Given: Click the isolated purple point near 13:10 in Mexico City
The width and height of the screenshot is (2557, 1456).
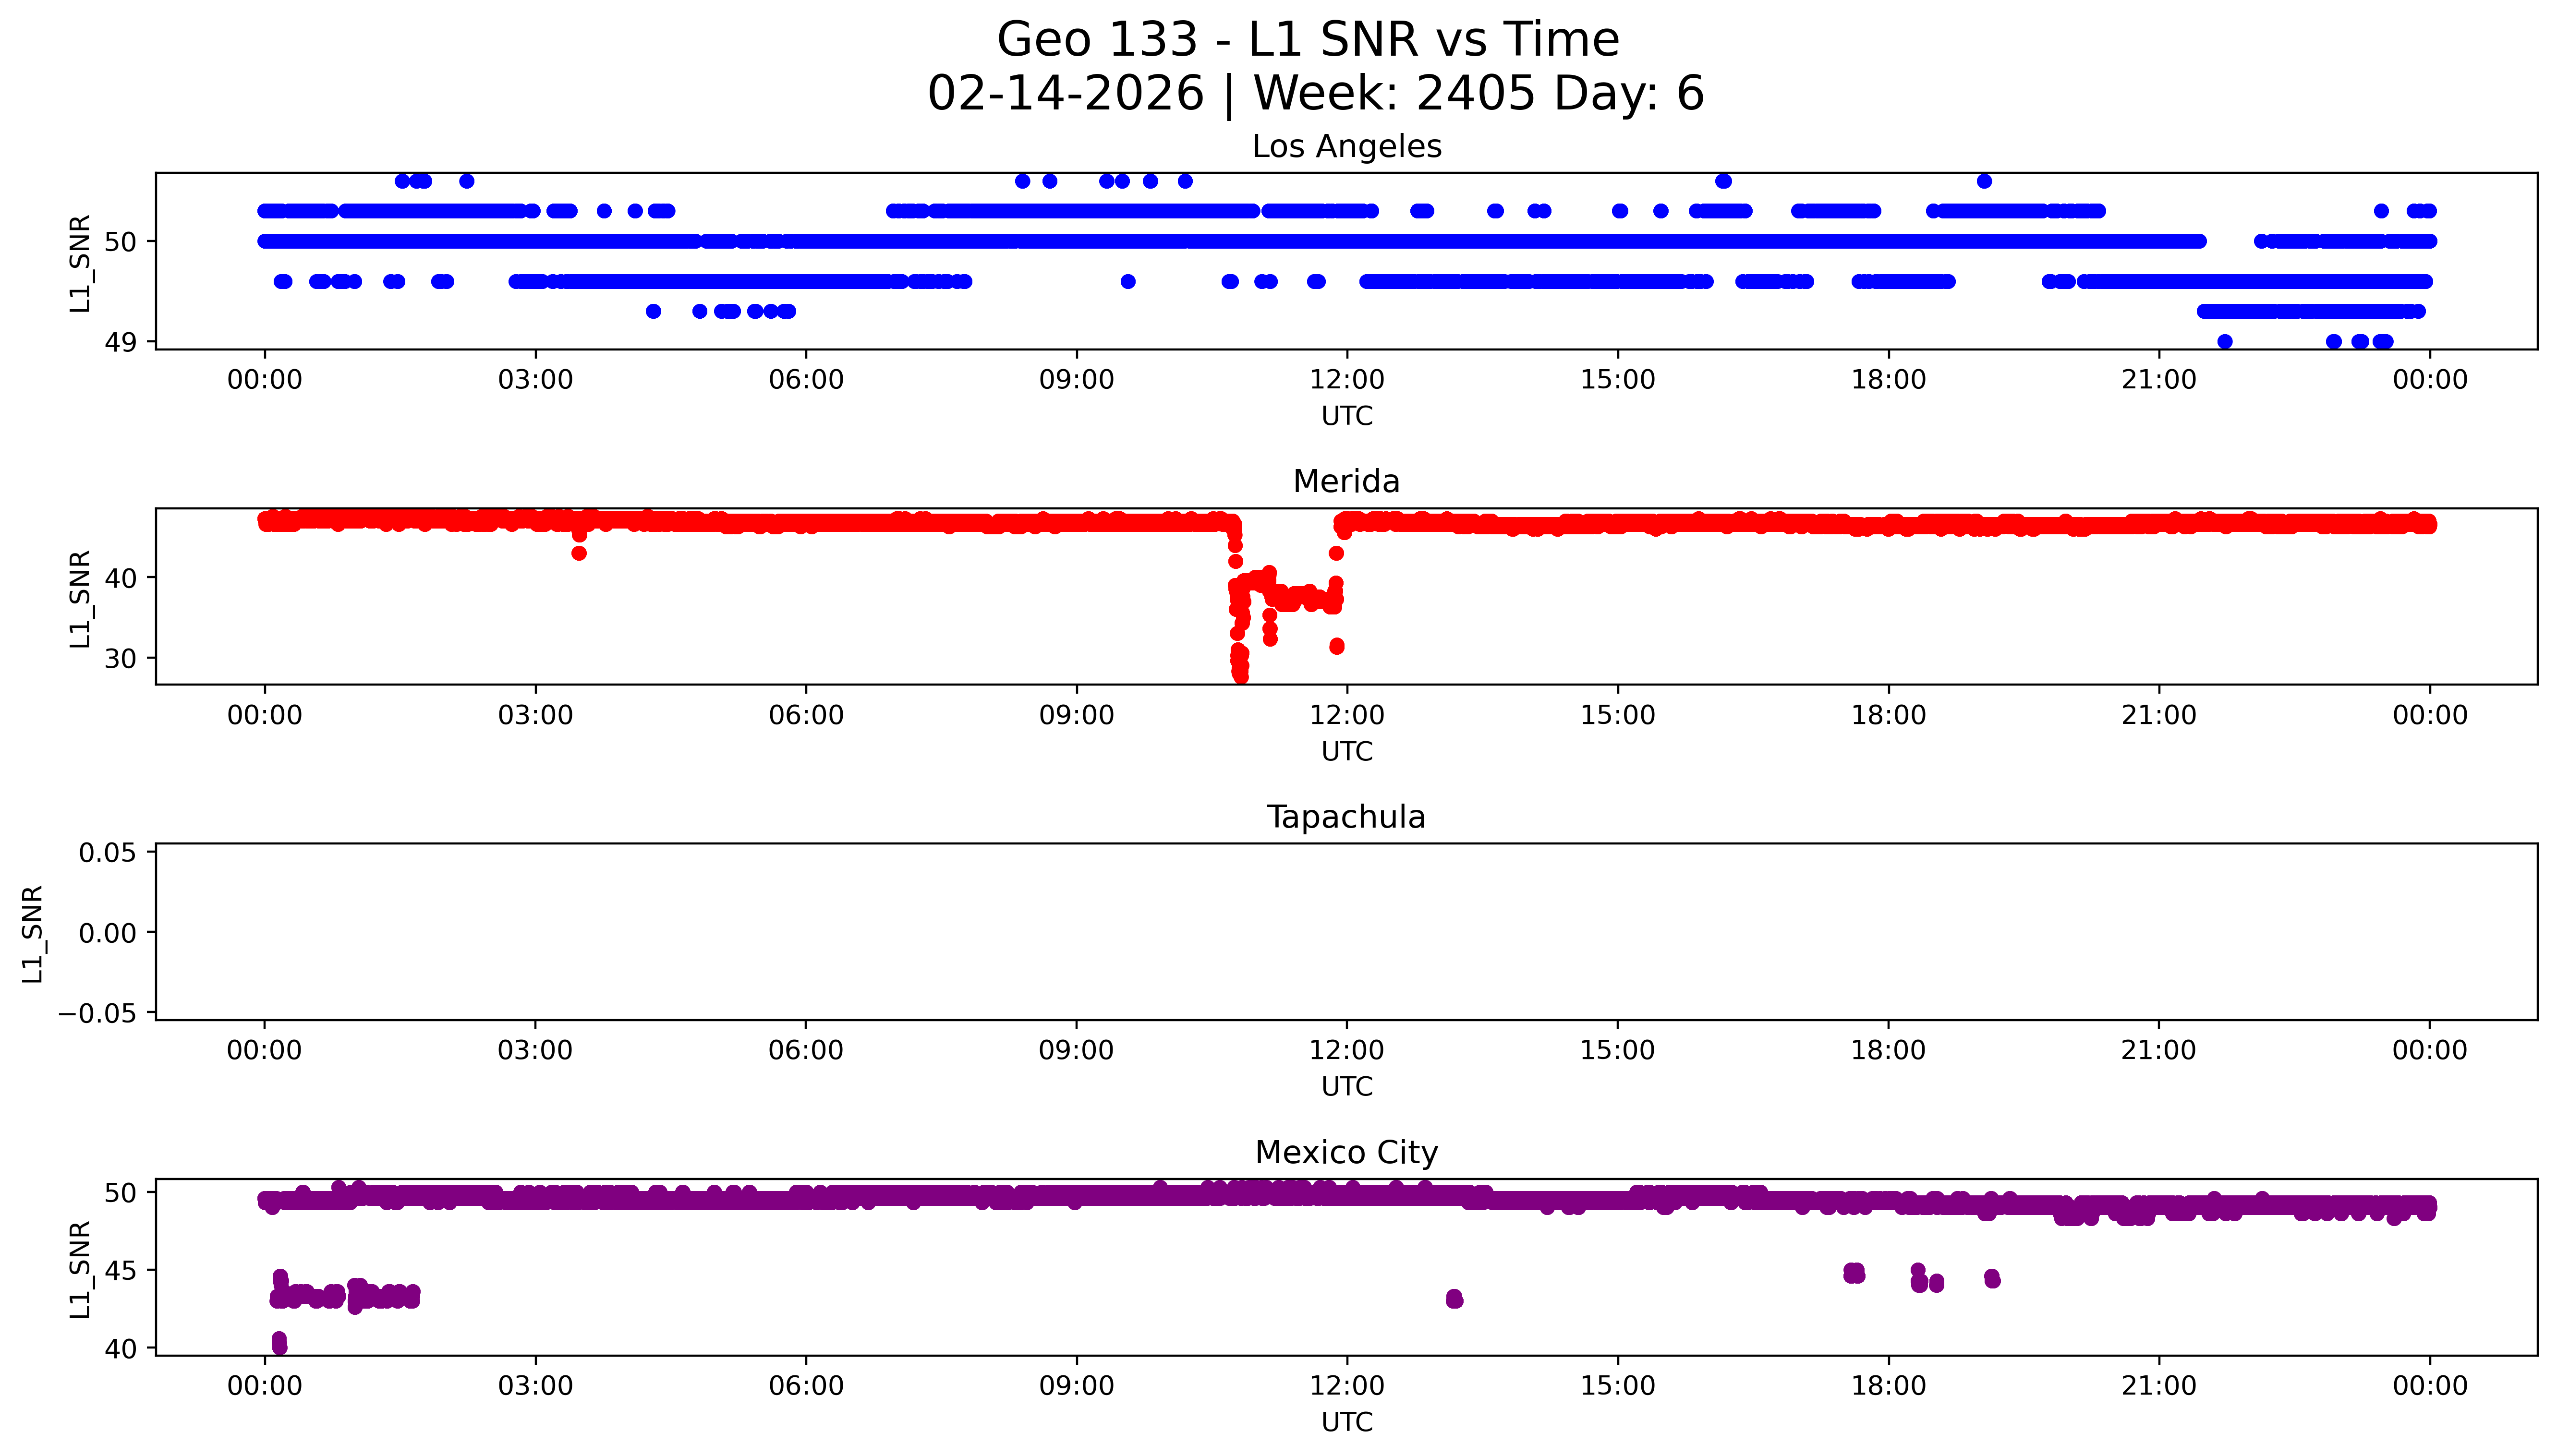Looking at the screenshot, I should point(1454,1299).
